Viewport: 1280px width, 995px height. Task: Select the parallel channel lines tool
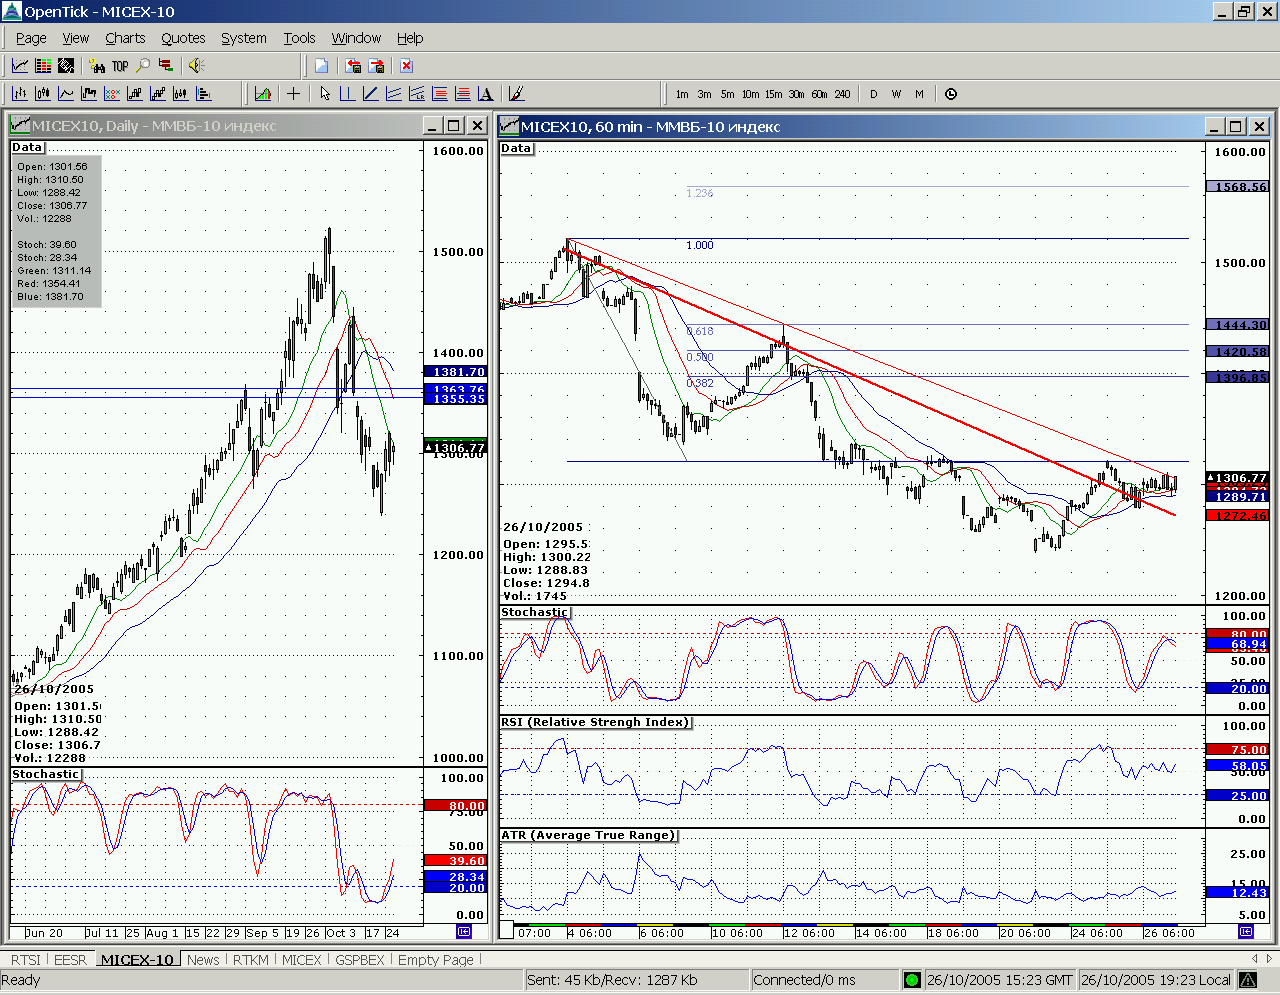(393, 94)
